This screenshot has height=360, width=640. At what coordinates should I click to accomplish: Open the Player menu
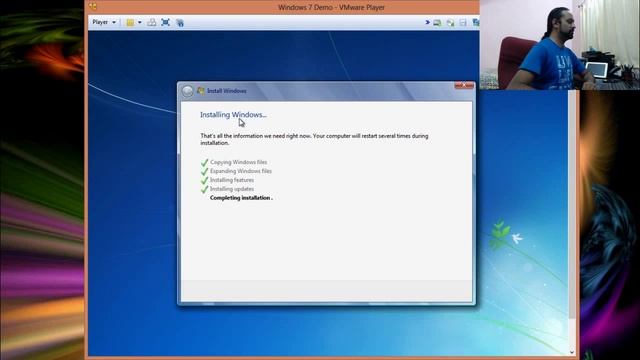coord(104,22)
